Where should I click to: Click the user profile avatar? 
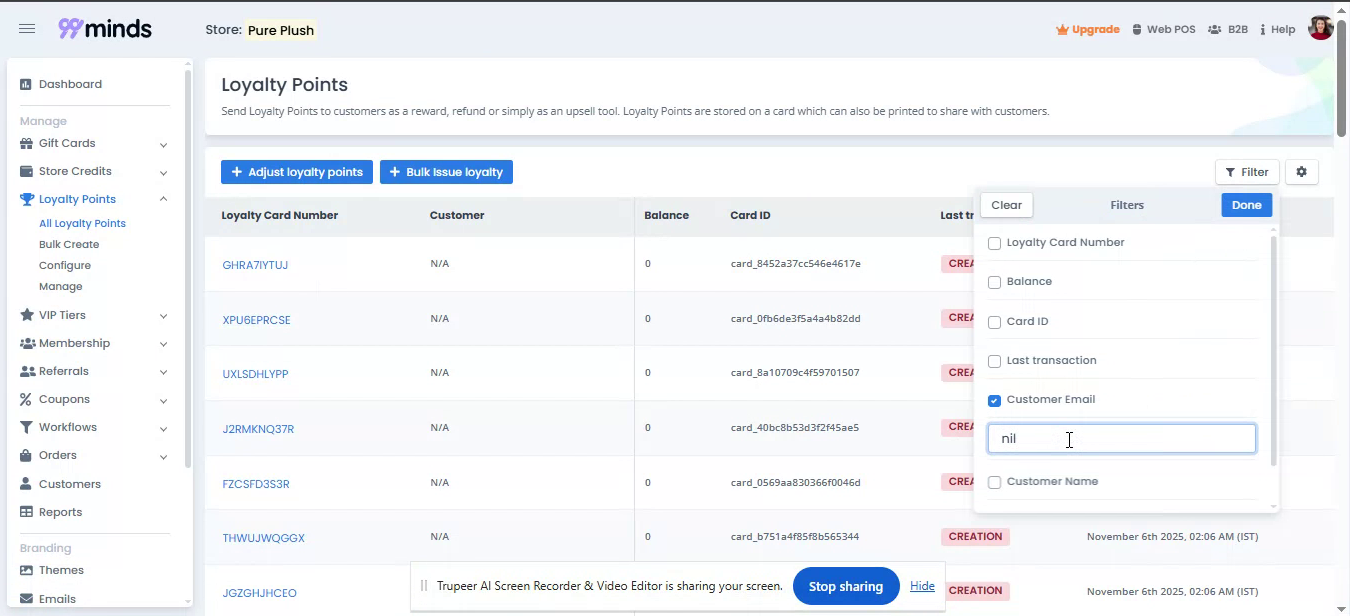[1321, 28]
